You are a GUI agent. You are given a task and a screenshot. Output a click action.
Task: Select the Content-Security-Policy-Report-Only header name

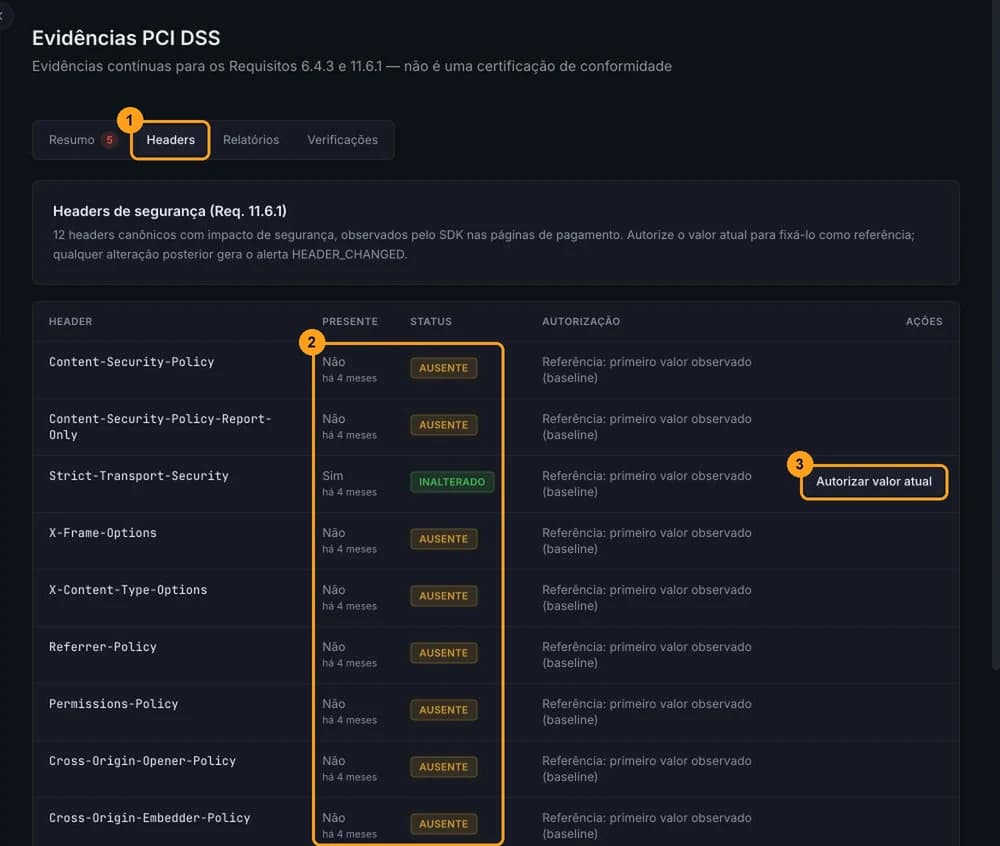tap(160, 427)
